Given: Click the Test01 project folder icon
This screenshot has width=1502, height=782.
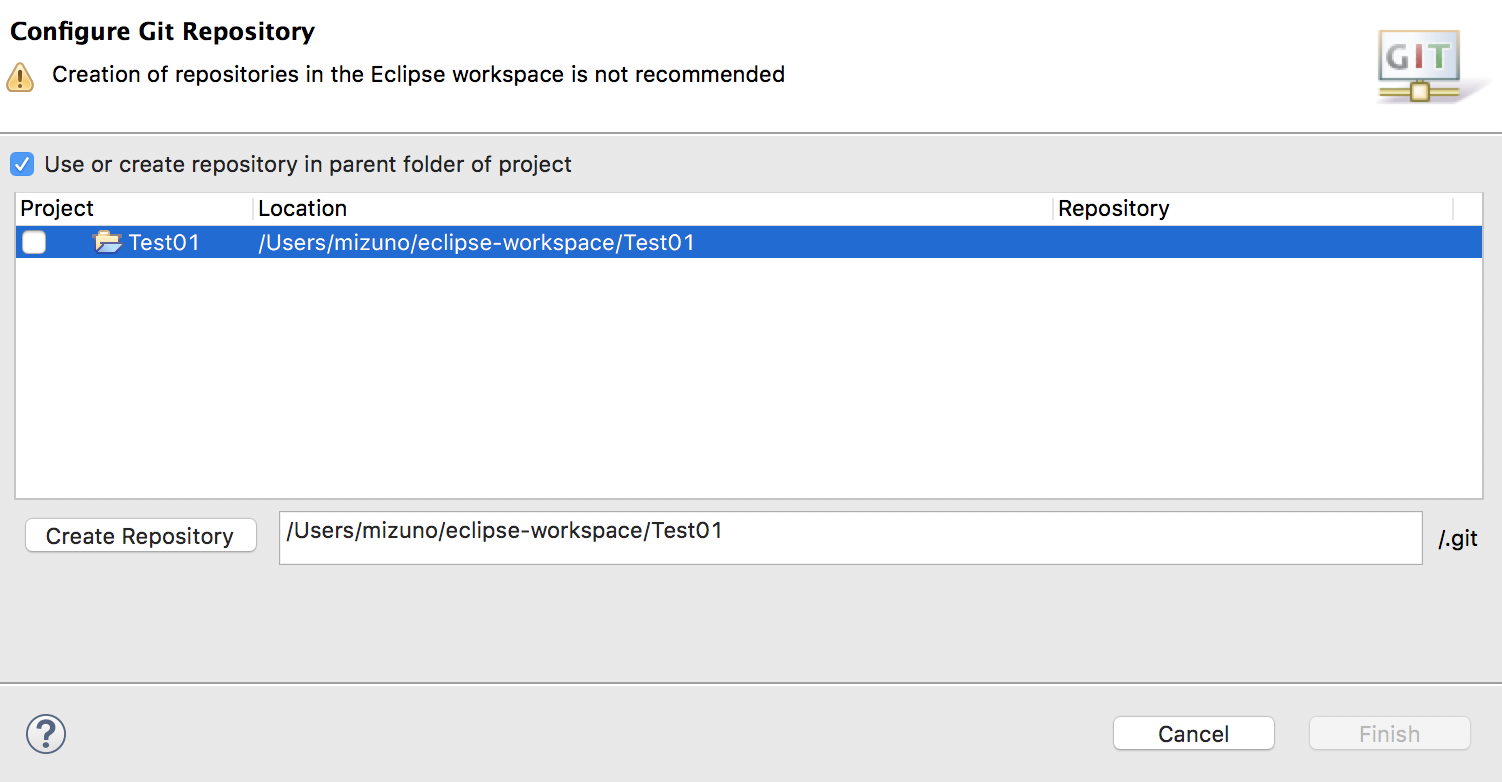Looking at the screenshot, I should (x=107, y=242).
